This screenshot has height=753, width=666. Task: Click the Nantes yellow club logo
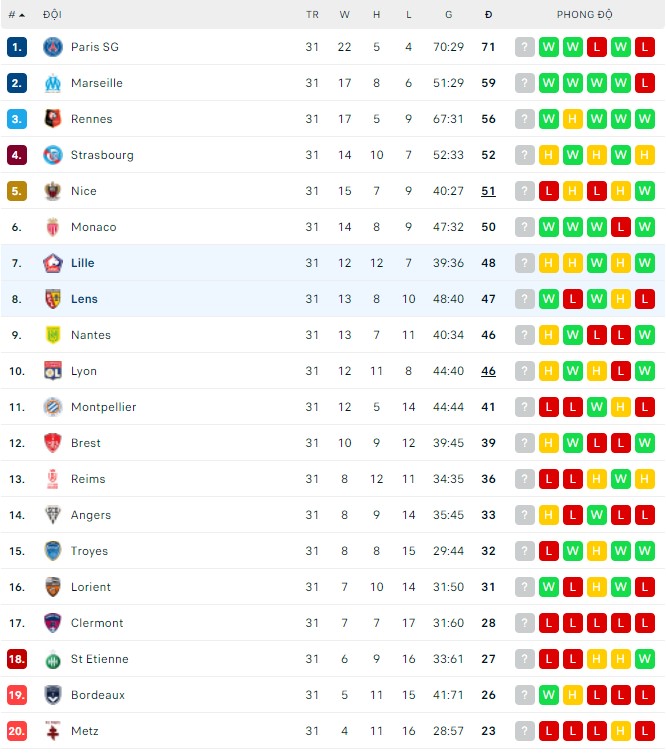[53, 335]
